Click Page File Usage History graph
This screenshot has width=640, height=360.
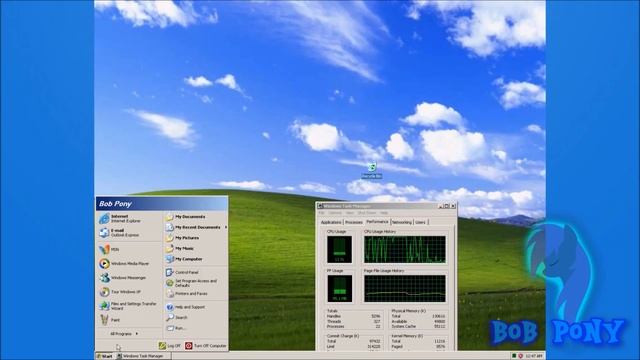coord(404,289)
